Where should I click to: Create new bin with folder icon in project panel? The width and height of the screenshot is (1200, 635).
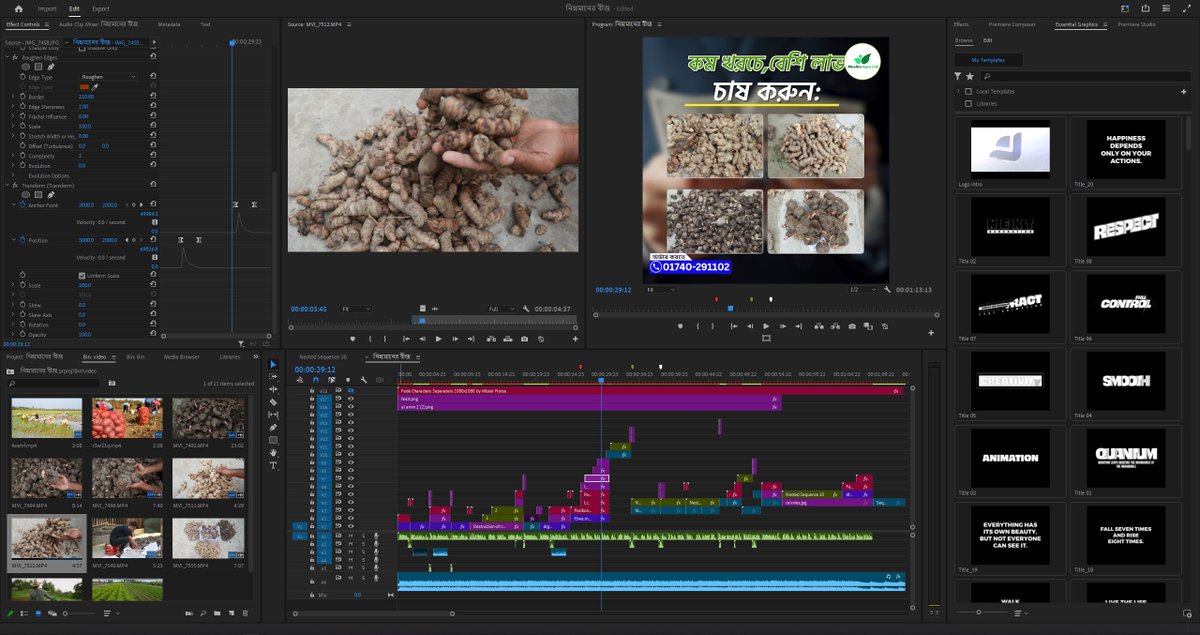coord(217,612)
